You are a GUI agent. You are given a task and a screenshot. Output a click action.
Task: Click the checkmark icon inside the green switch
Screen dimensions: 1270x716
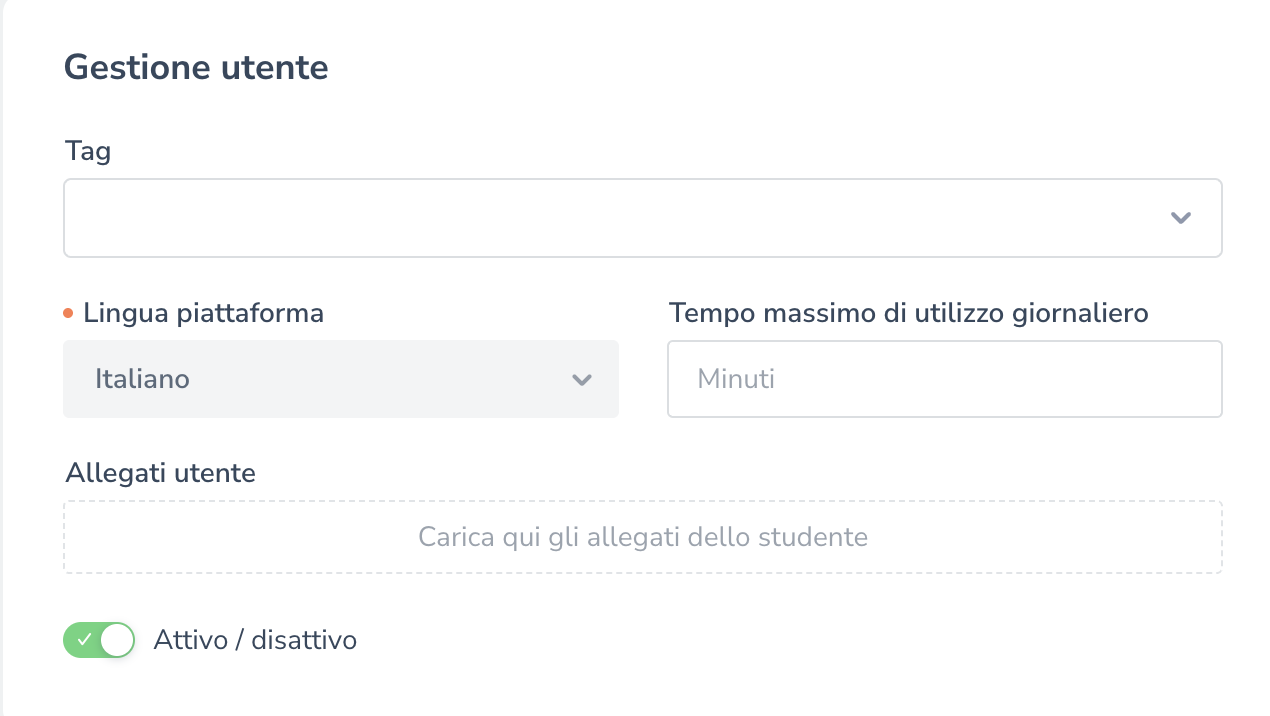click(84, 640)
